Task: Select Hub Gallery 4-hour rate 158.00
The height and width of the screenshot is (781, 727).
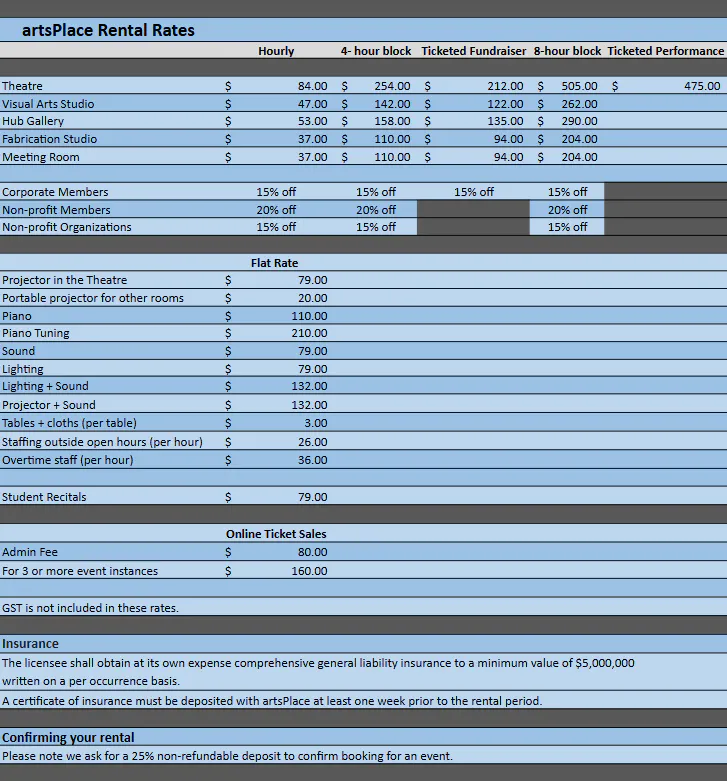Action: (392, 121)
